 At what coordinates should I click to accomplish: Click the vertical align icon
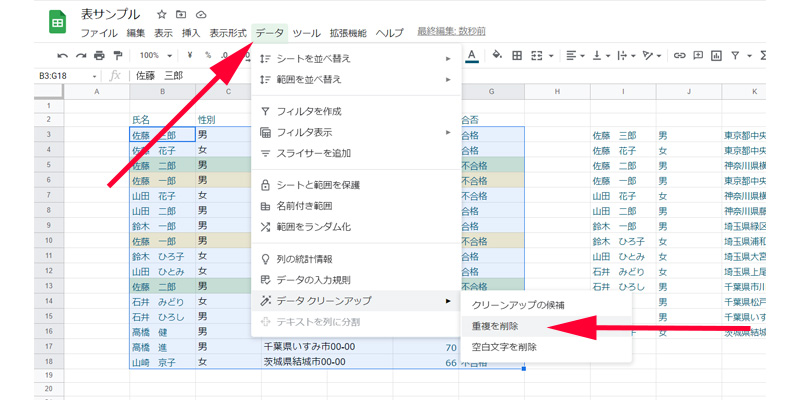tap(596, 55)
